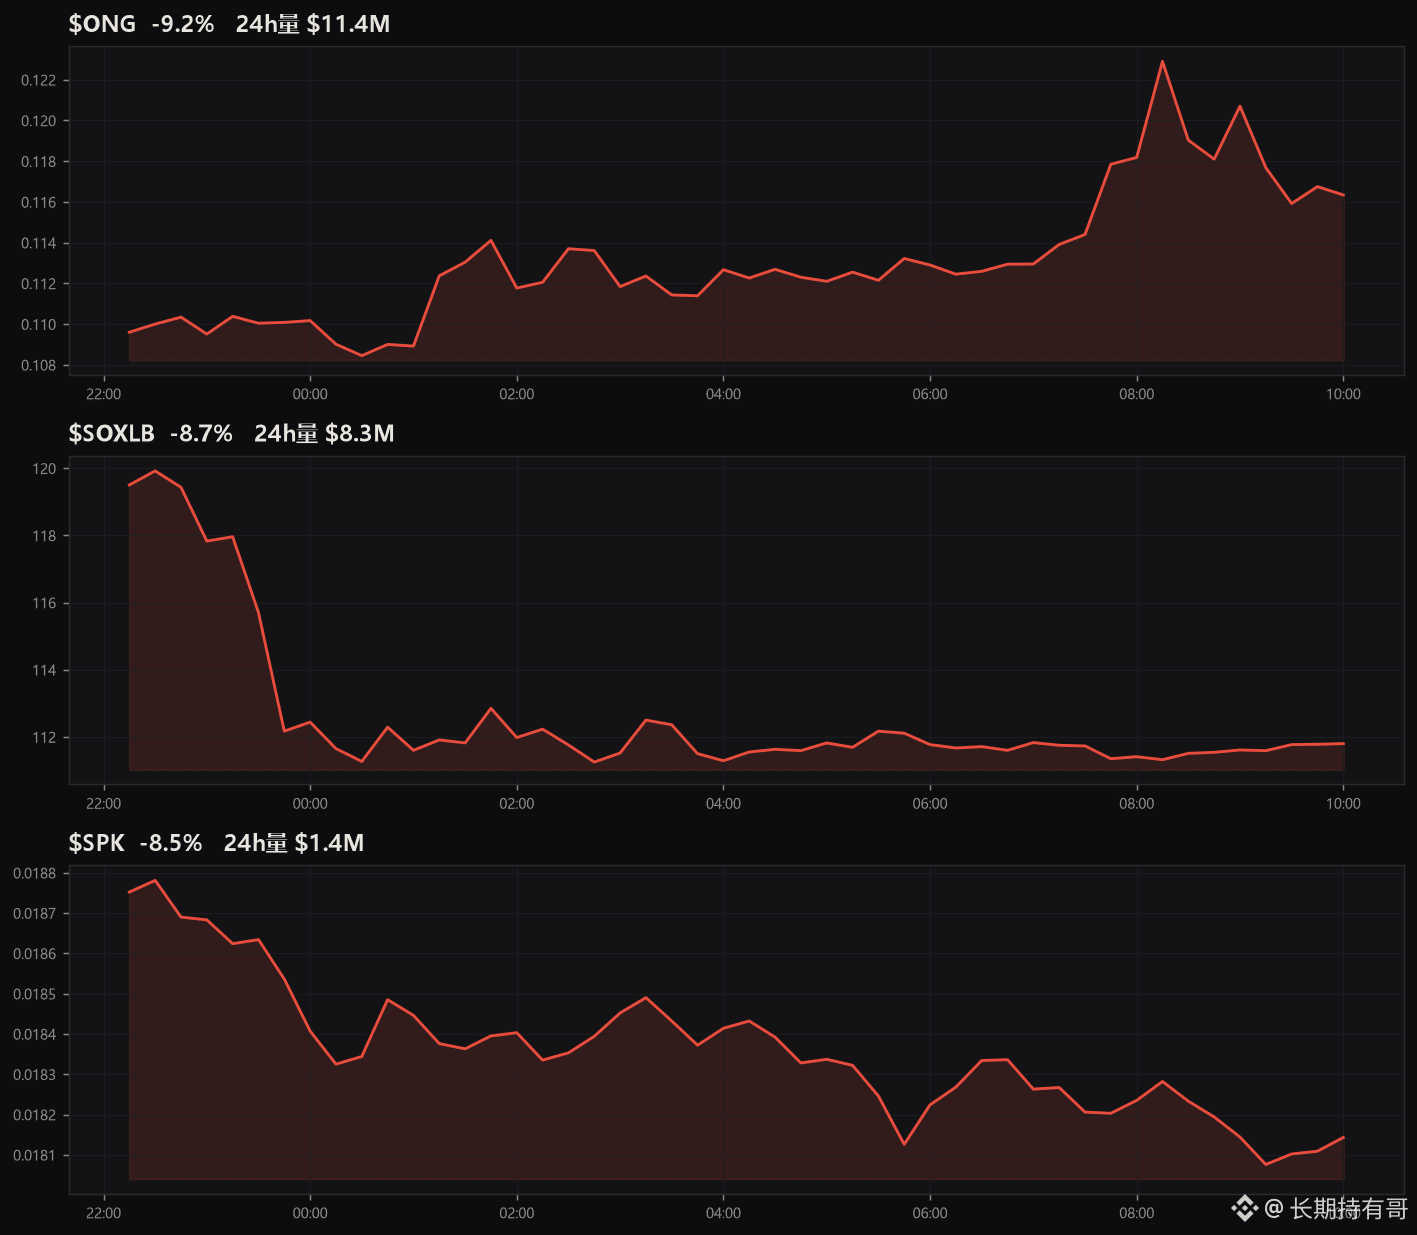The height and width of the screenshot is (1235, 1417).
Task: Select the 0.116 price axis label
Action: 39,203
